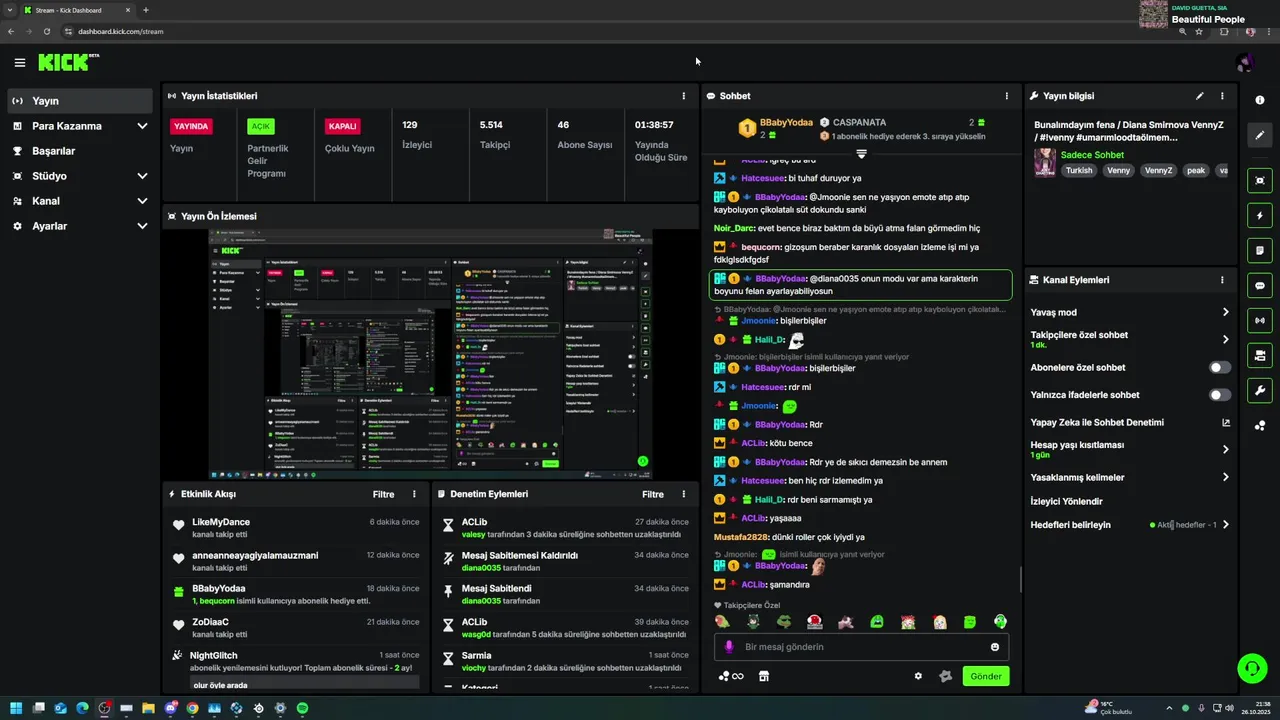Open the weather widget on taskbar
This screenshot has height=720, width=1280.
click(x=1109, y=708)
